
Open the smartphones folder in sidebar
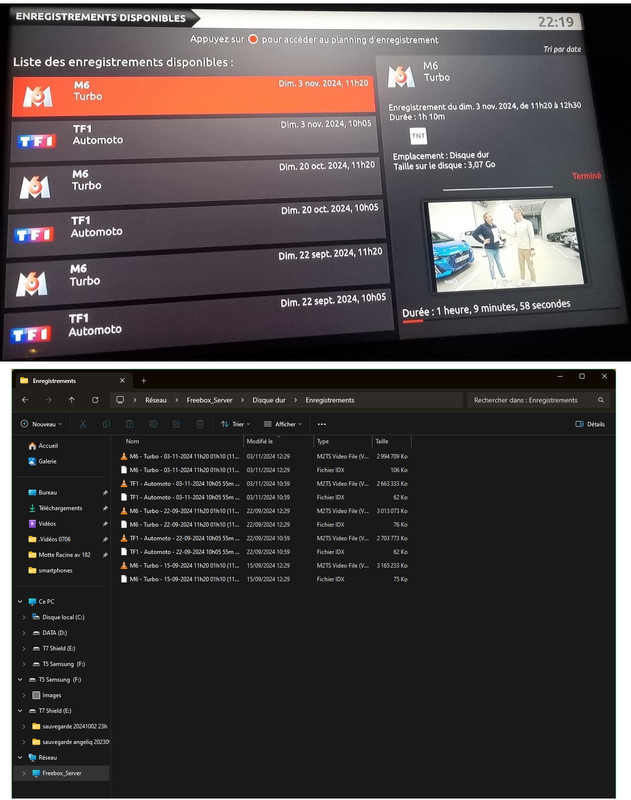point(50,570)
